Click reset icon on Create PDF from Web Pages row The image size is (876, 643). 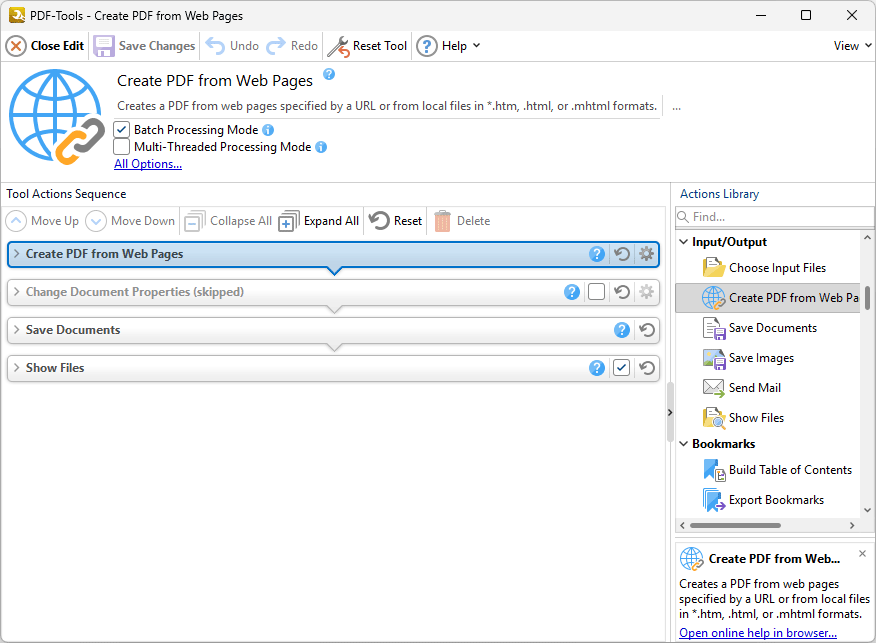tap(622, 254)
